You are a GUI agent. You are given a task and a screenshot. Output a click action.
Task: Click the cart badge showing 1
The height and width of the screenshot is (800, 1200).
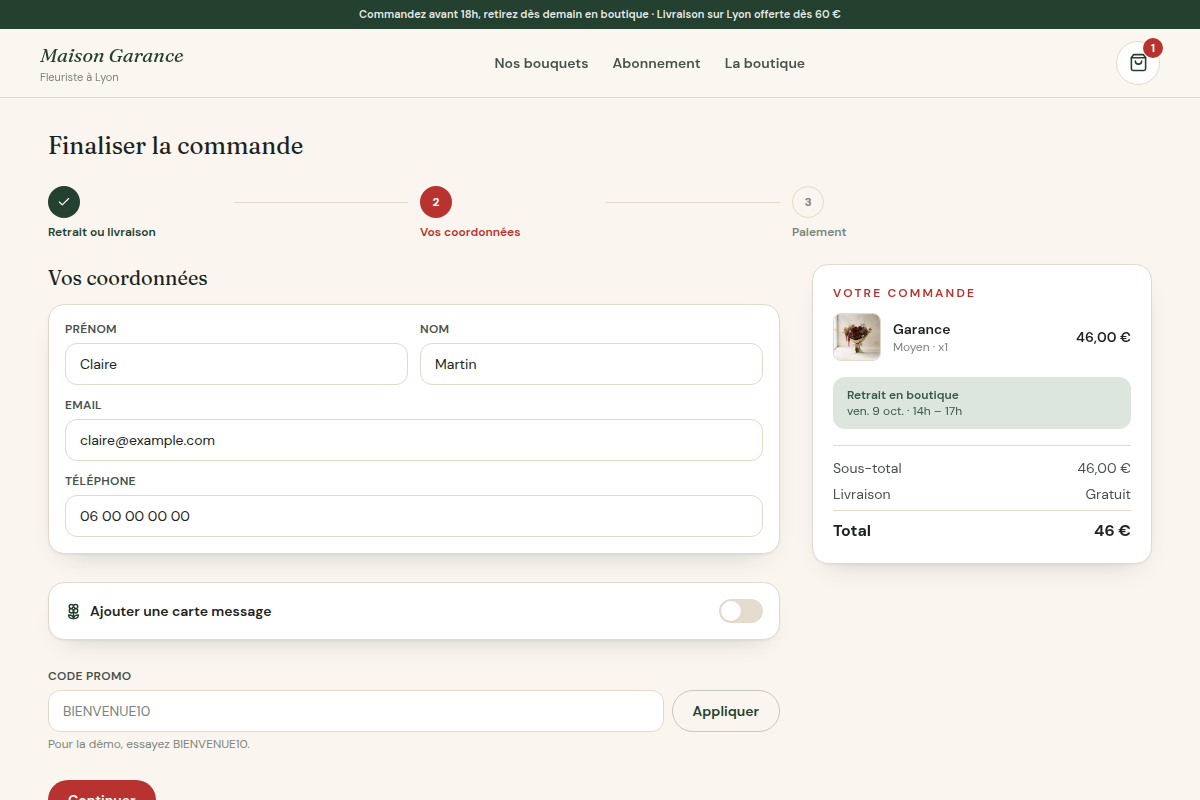click(x=1153, y=48)
